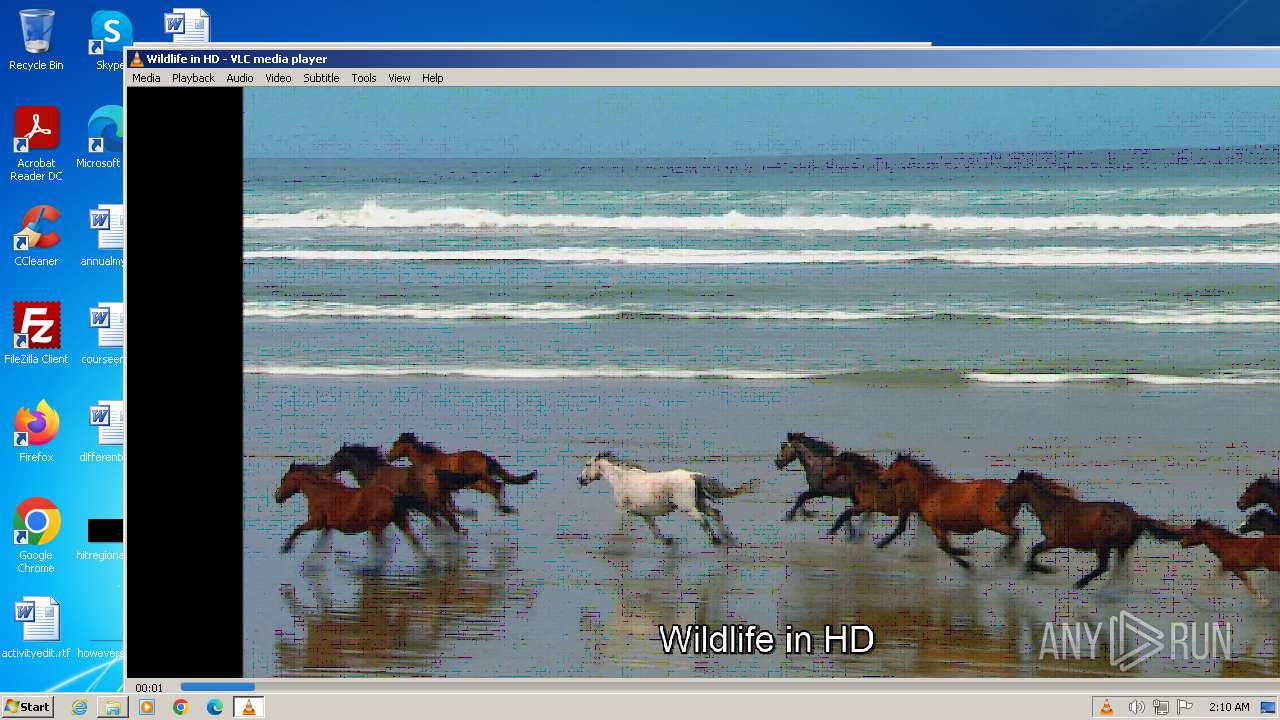1280x720 pixels.
Task: Click the 2:10 AM system clock
Action: [x=1229, y=707]
